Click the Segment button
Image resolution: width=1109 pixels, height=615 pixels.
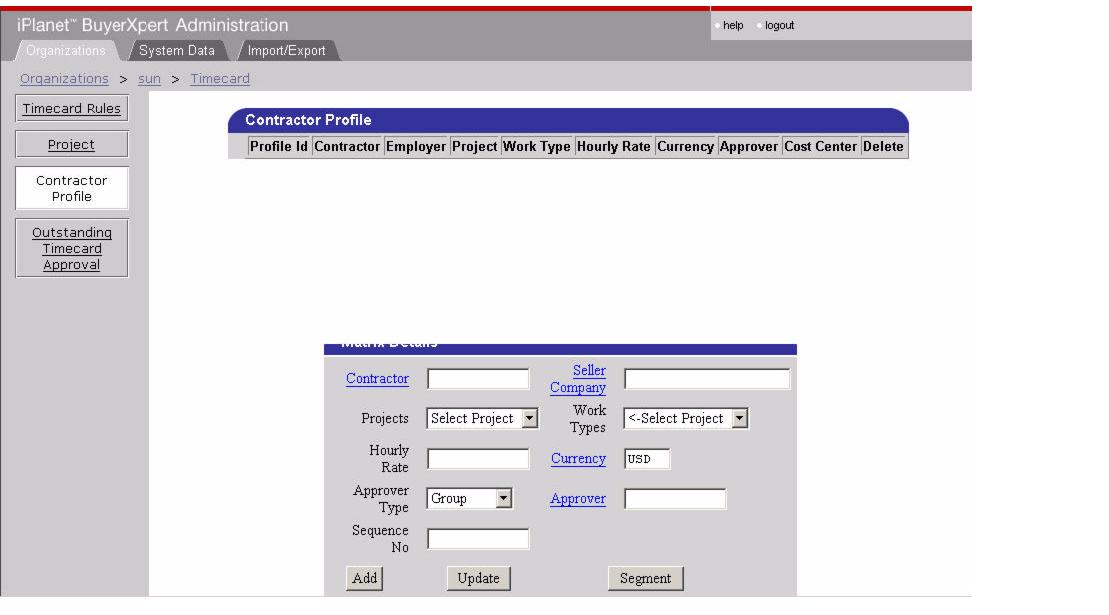click(x=645, y=578)
